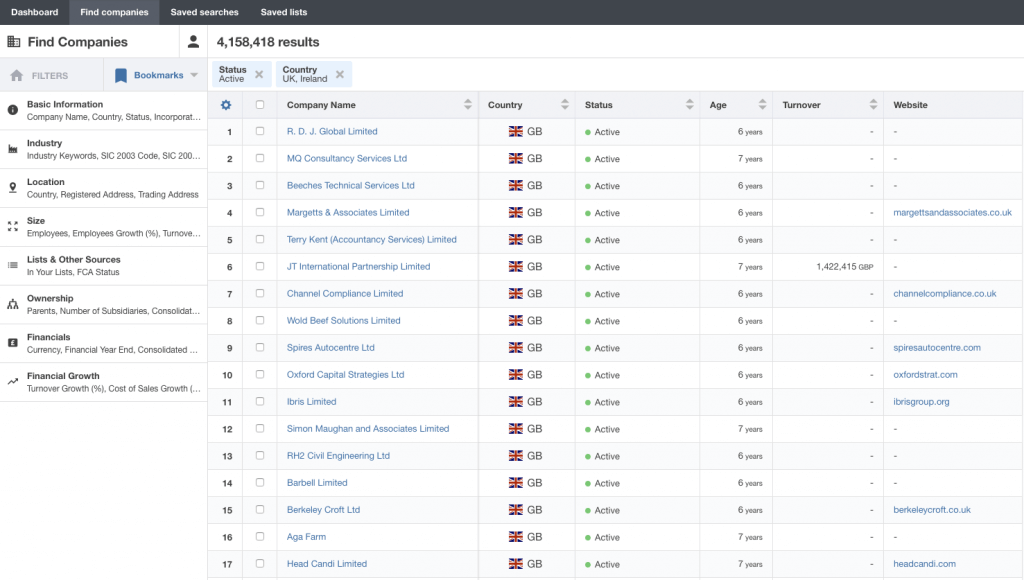Select the checkbox for Spires Autocentre Ltd
The image size is (1024, 580).
tap(261, 347)
